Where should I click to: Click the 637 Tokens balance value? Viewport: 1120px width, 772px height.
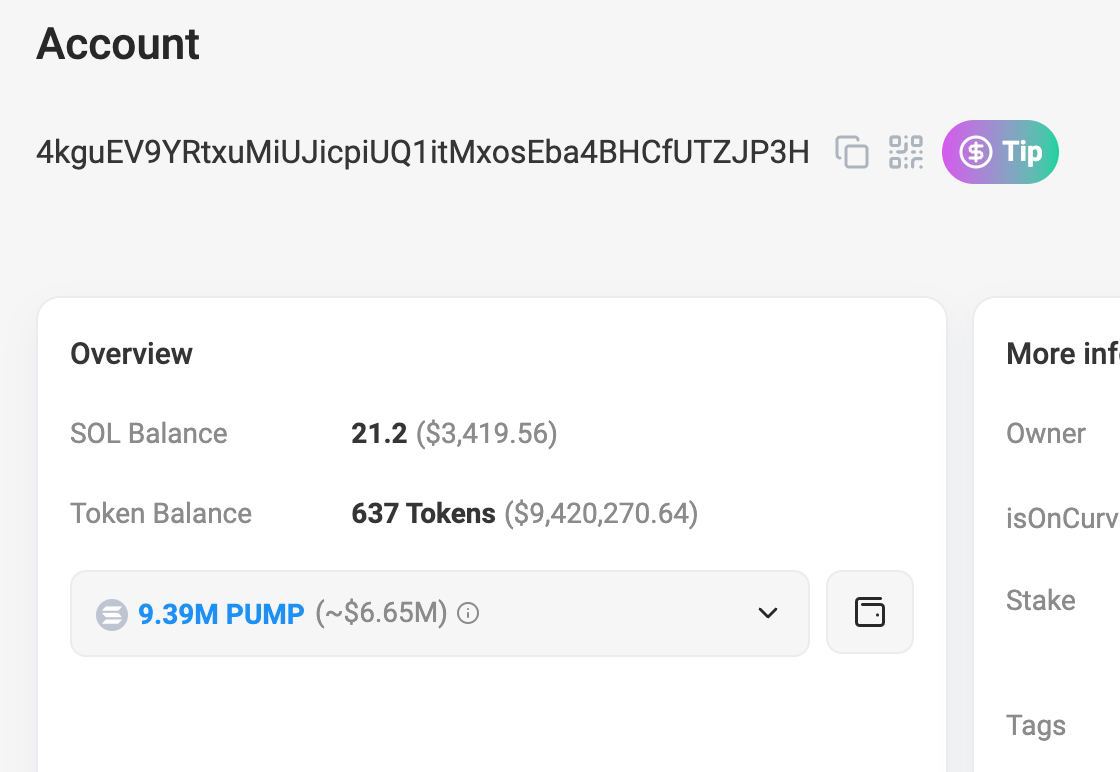click(x=423, y=513)
